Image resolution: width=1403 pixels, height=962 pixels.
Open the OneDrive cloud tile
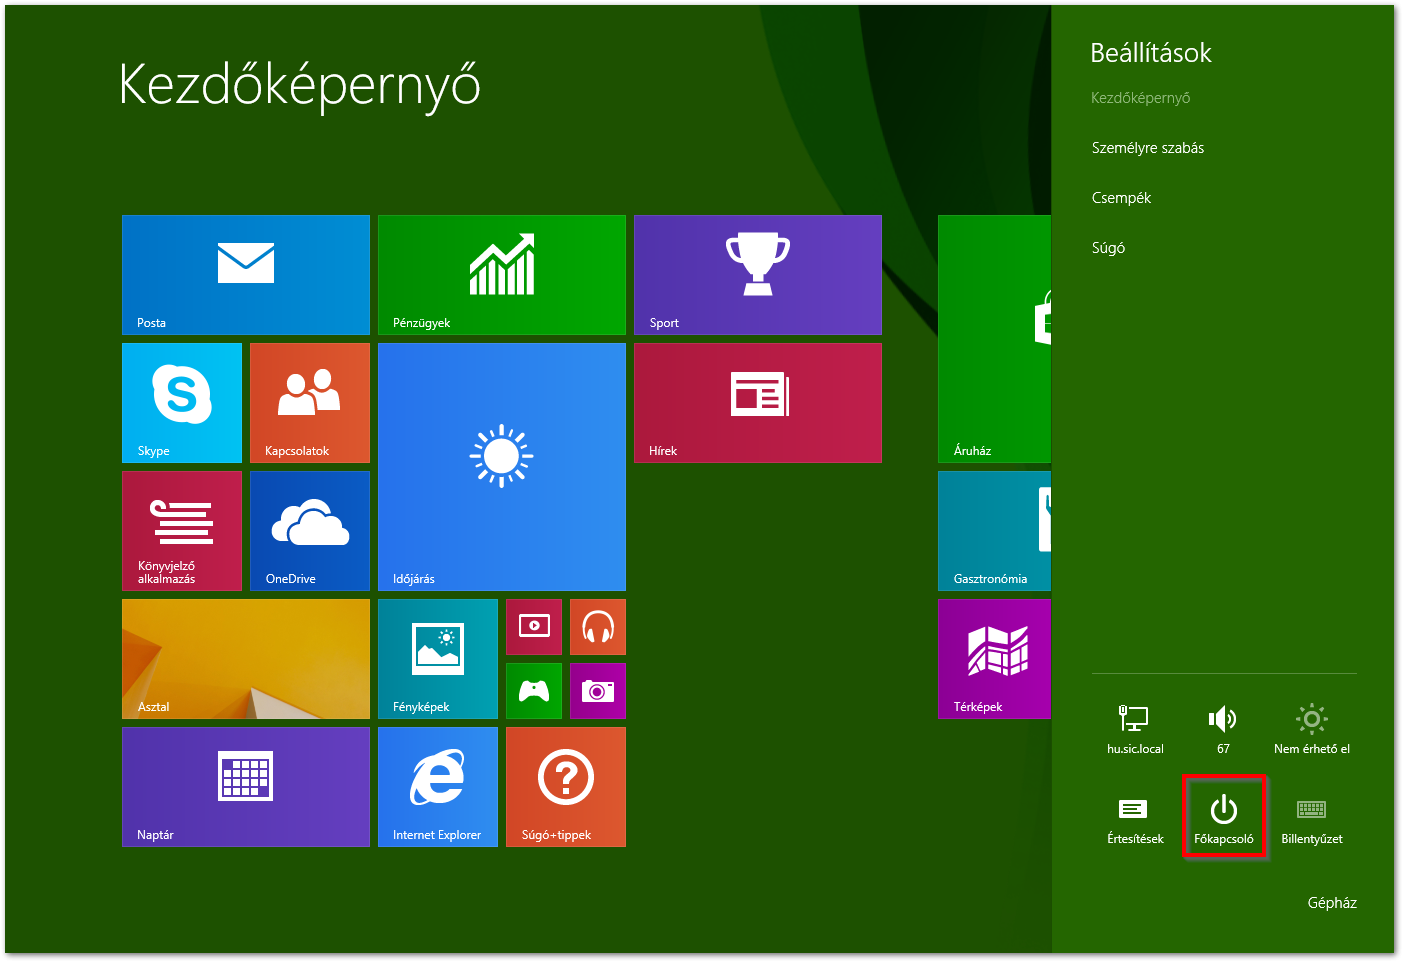309,530
